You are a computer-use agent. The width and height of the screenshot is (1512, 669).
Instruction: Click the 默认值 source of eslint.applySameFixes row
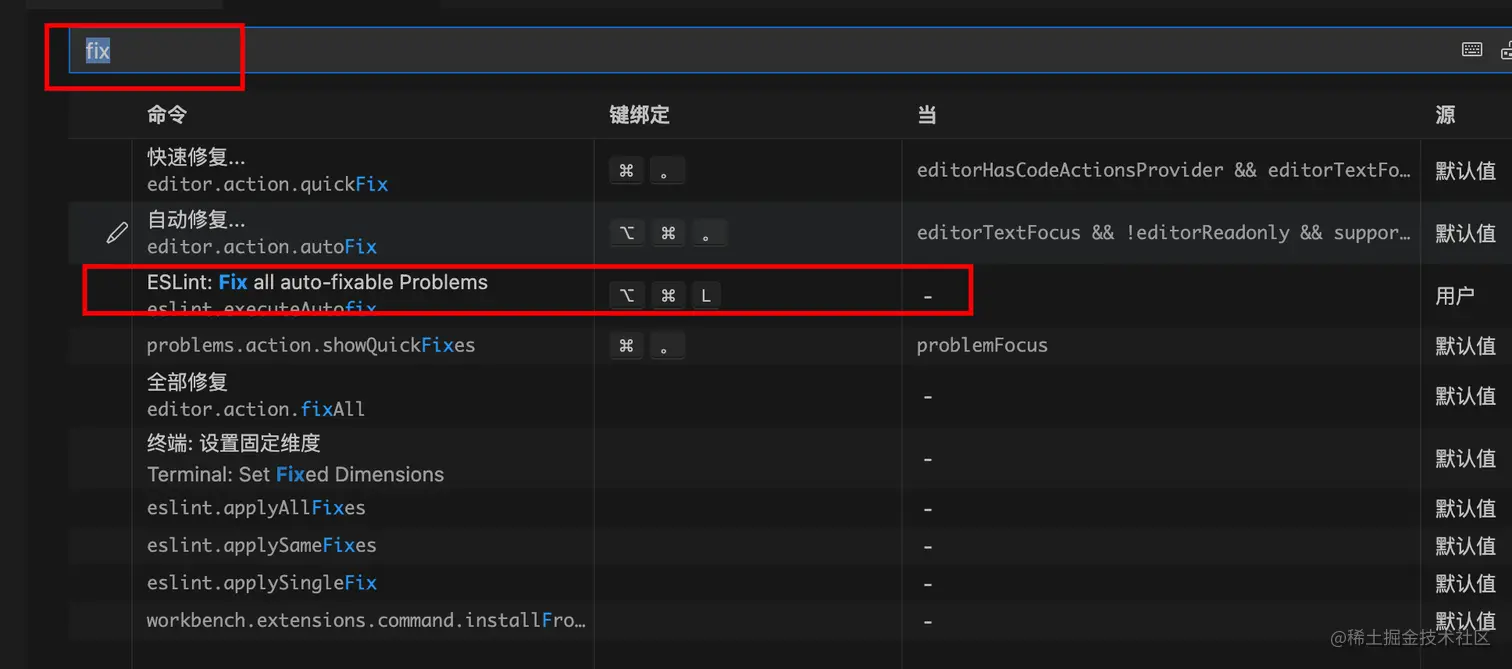[x=1466, y=546]
